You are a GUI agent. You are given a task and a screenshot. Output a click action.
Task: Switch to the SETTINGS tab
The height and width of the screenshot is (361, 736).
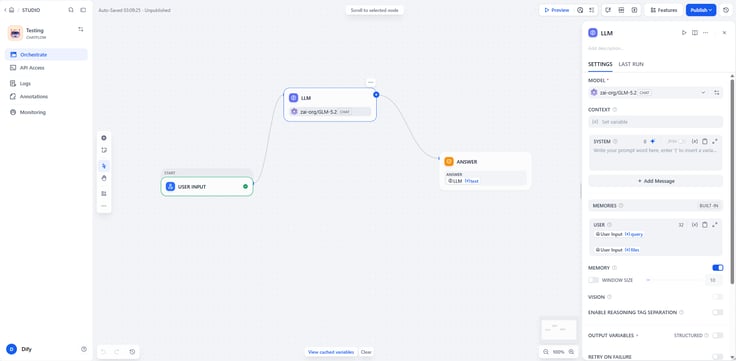coord(600,64)
